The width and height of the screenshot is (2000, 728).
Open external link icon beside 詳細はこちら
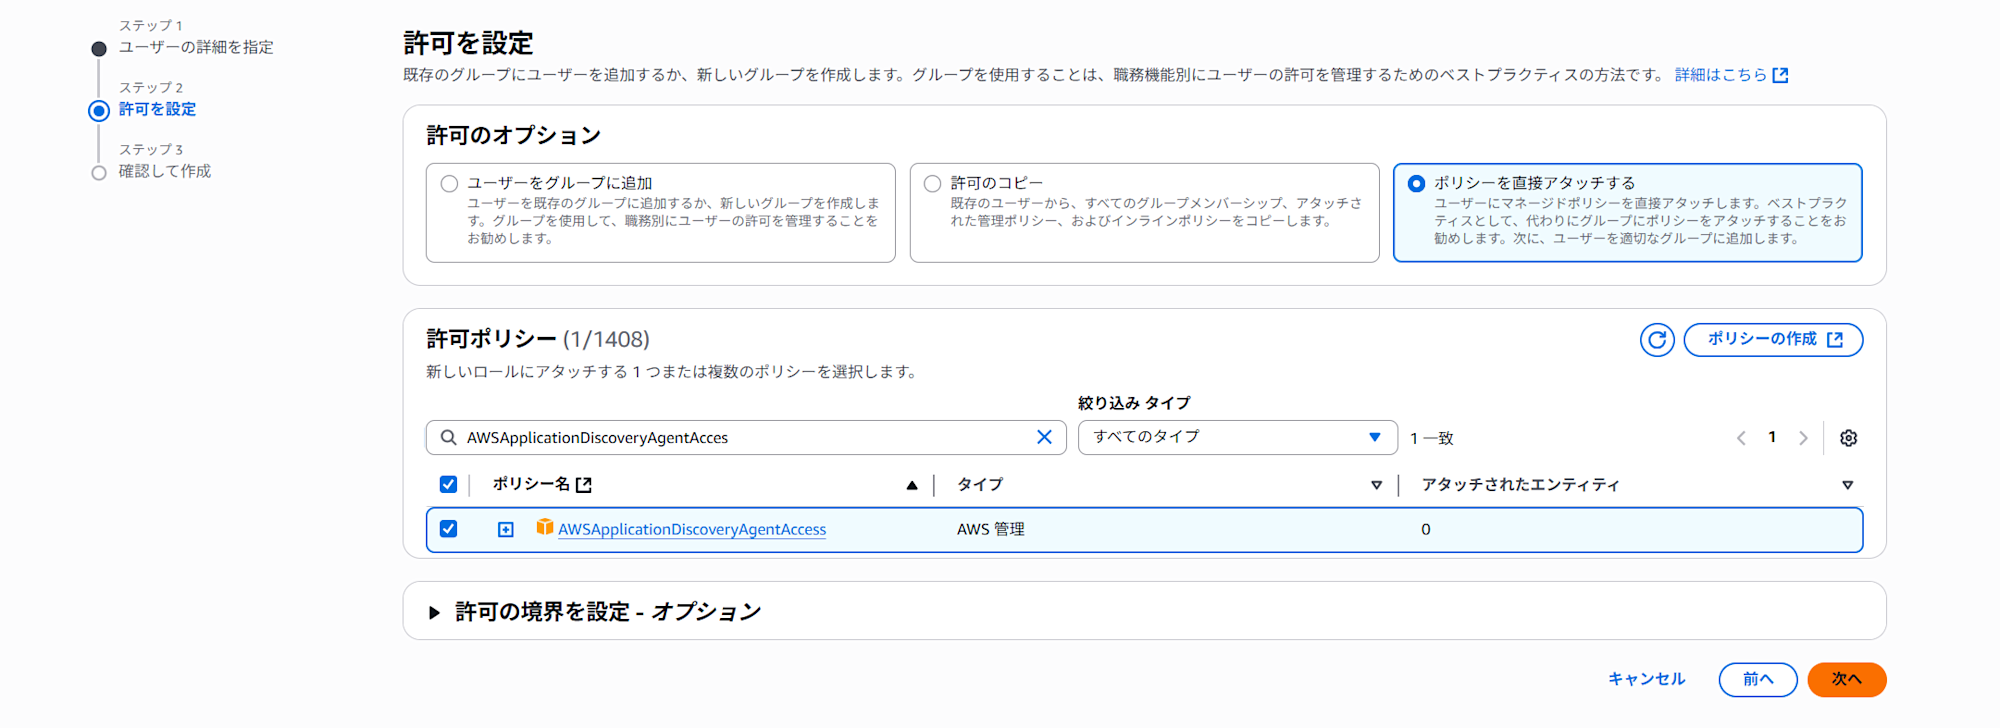[x=1780, y=75]
